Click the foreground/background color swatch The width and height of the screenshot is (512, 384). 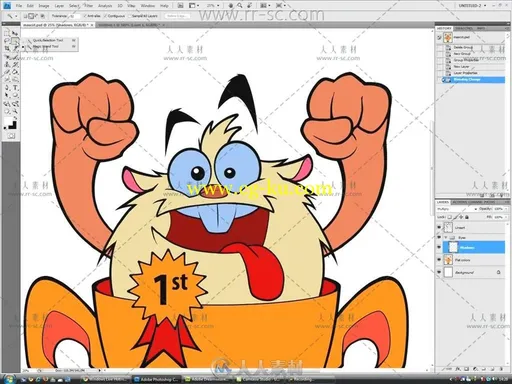pos(10,124)
